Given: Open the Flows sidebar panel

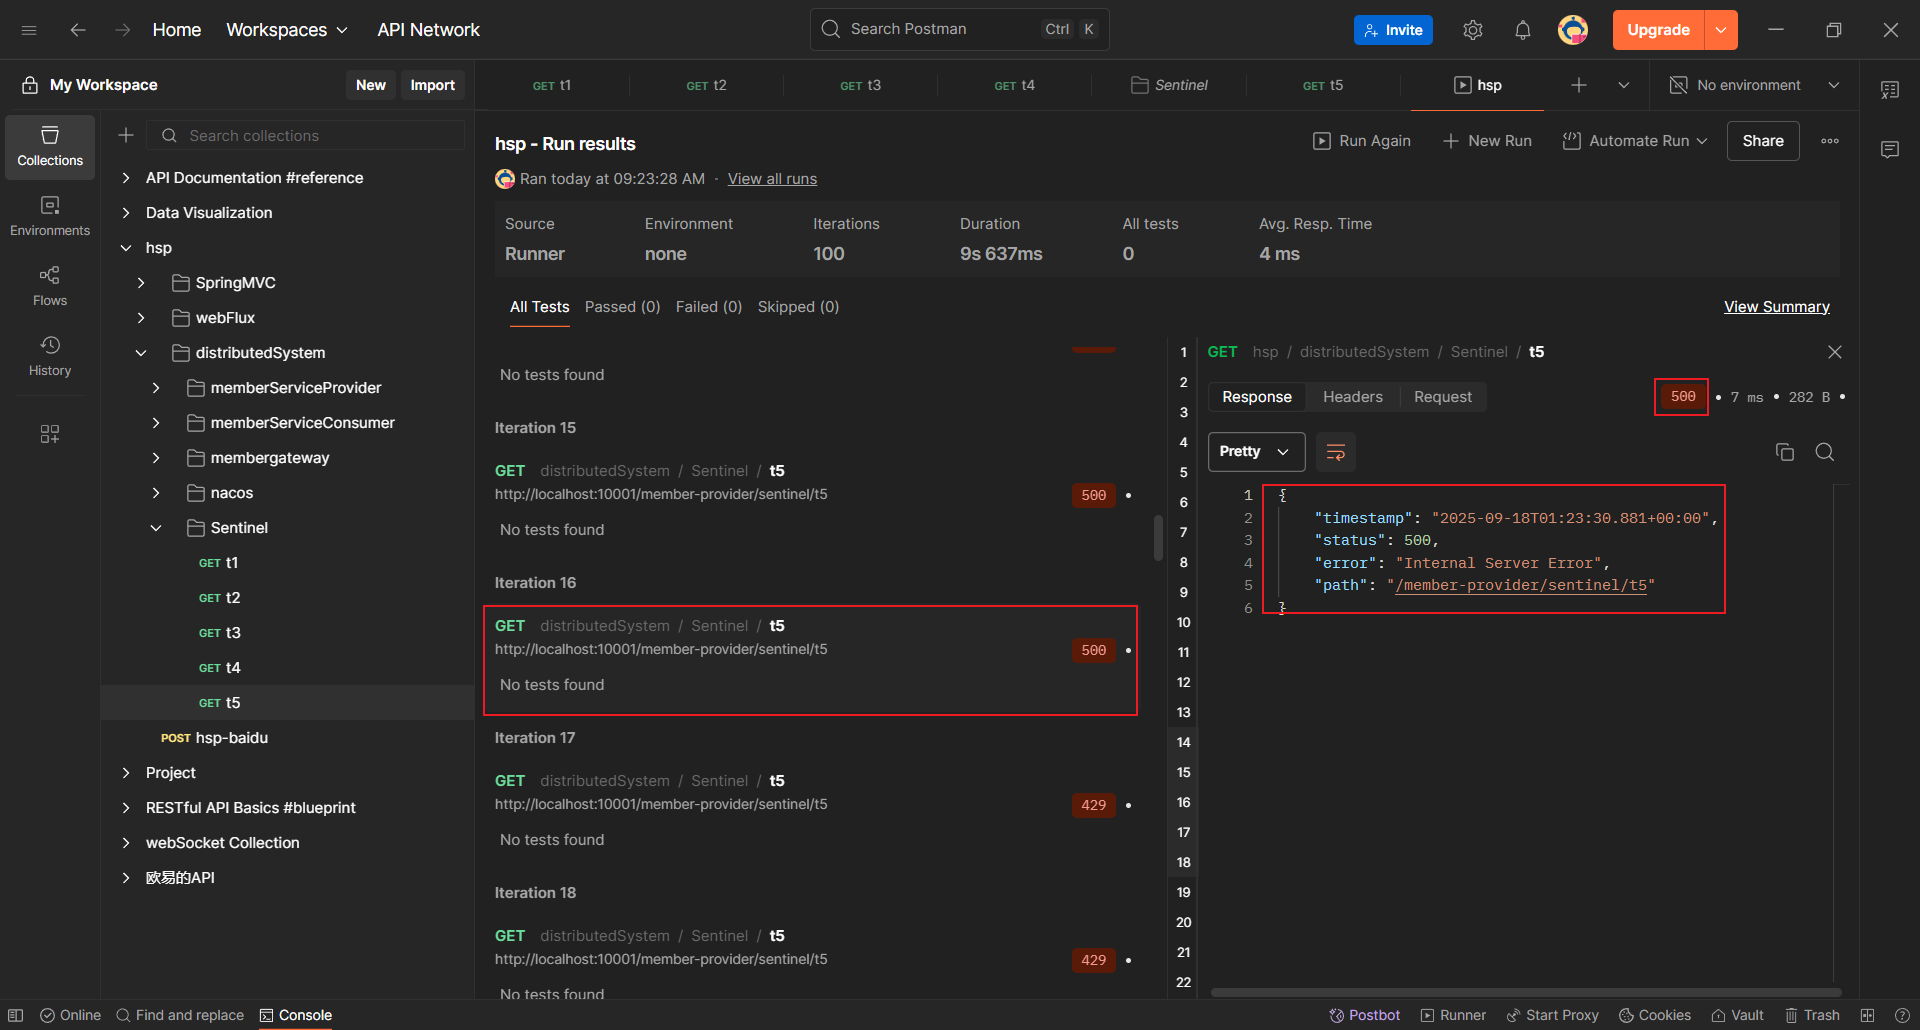Looking at the screenshot, I should tap(50, 285).
